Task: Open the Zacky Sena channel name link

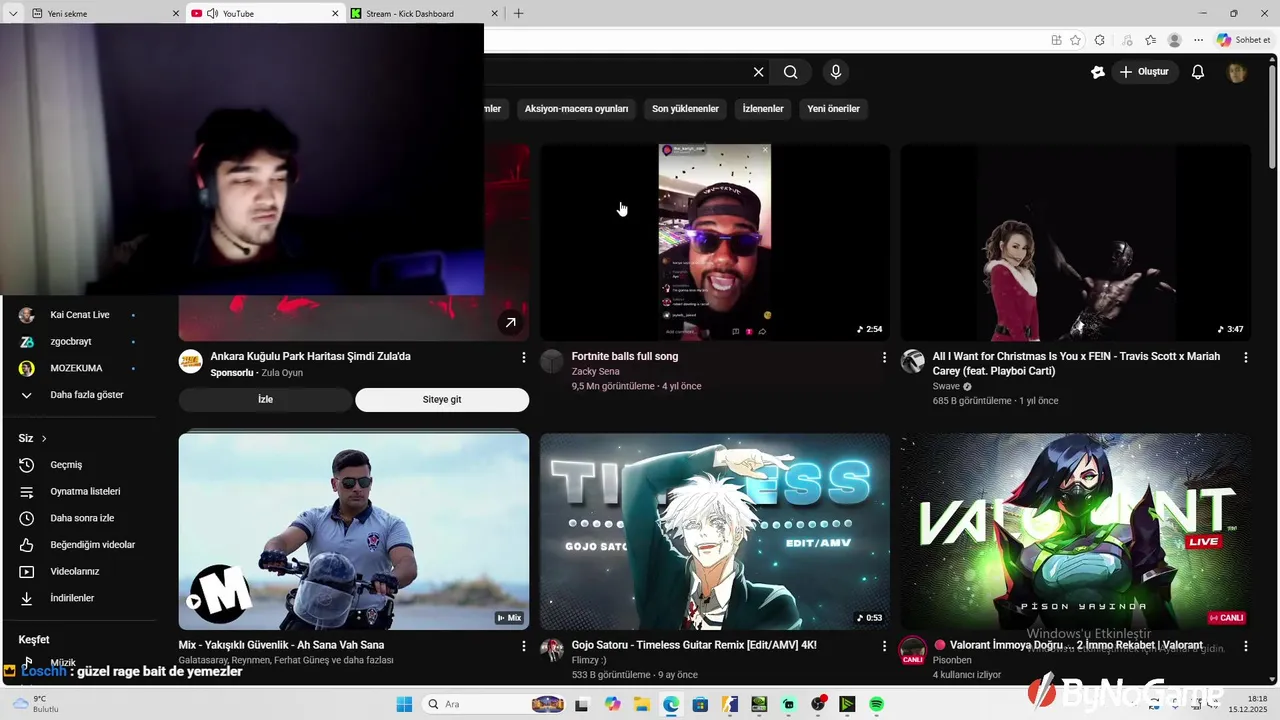Action: (595, 372)
